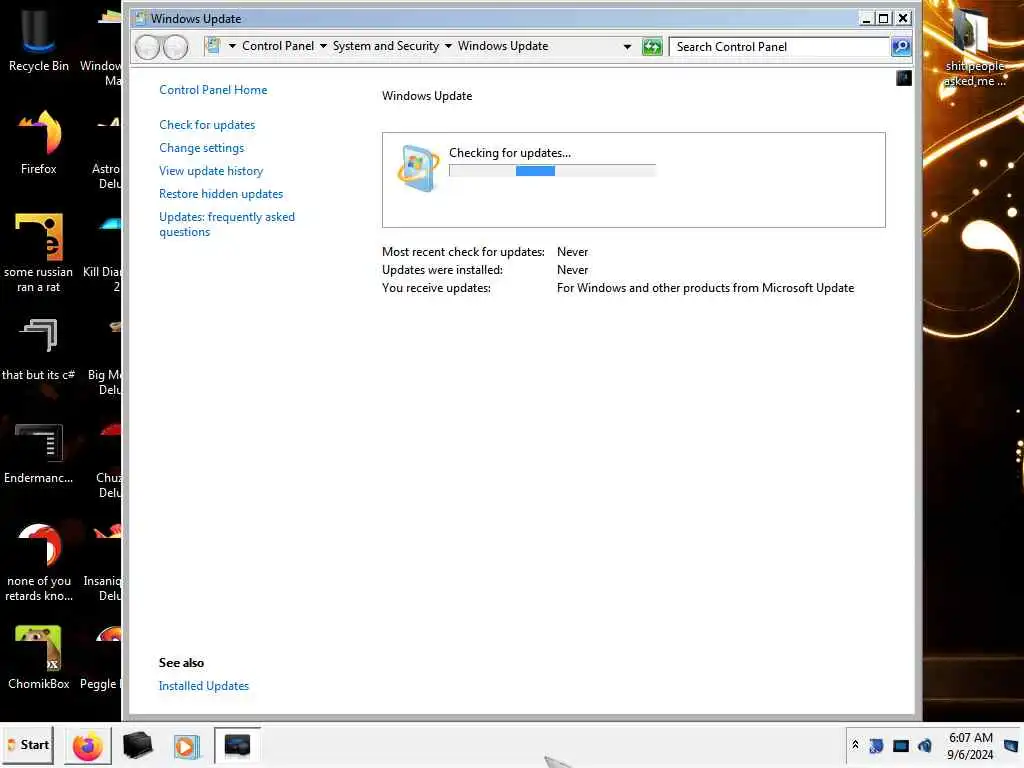
Task: Open Control Panel Home link
Action: point(213,90)
